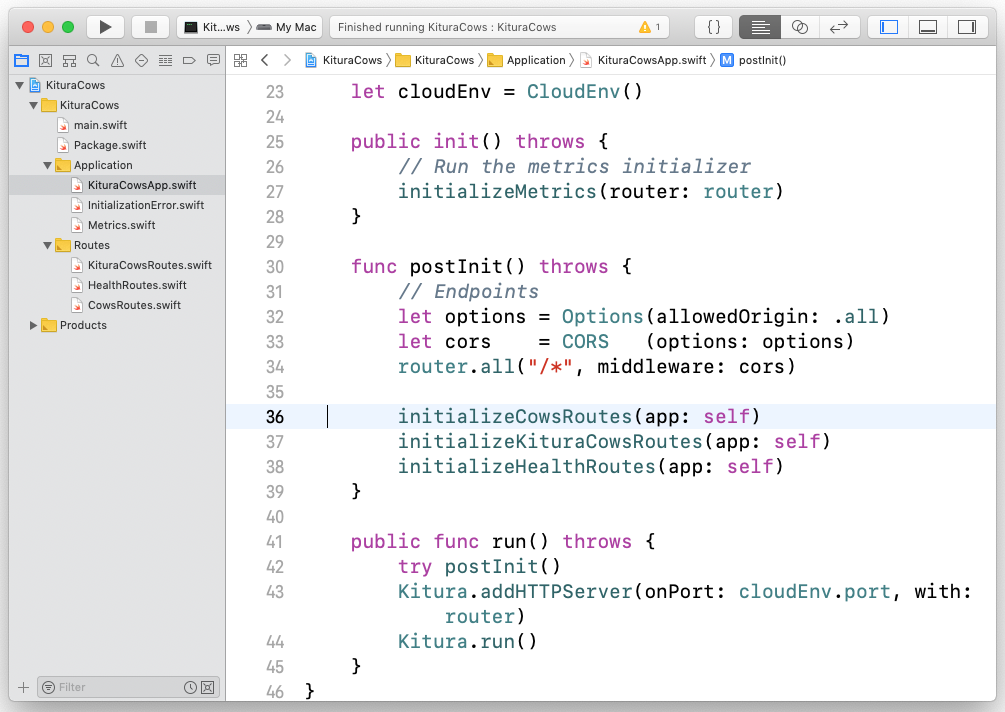This screenshot has height=712, width=1005.
Task: Collapse the Application folder
Action: tap(47, 165)
